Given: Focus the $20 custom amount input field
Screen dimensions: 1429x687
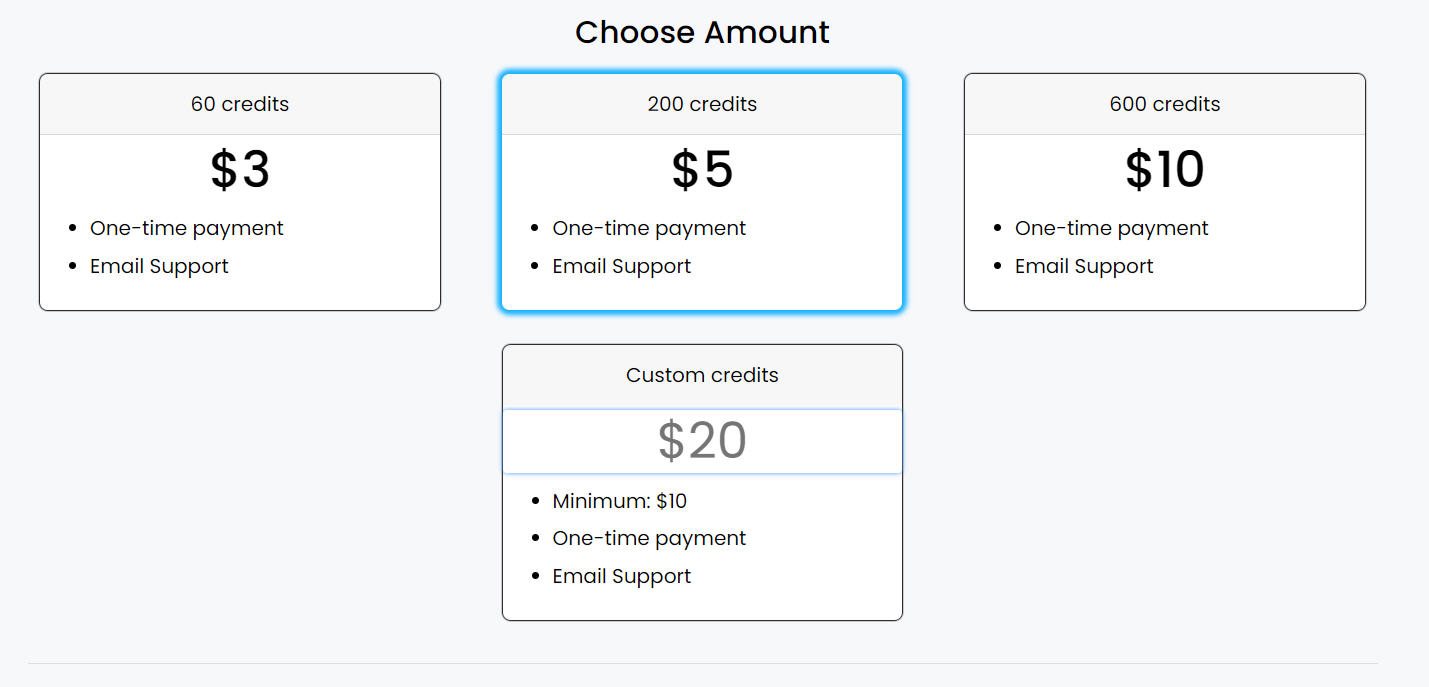Looking at the screenshot, I should [x=702, y=441].
